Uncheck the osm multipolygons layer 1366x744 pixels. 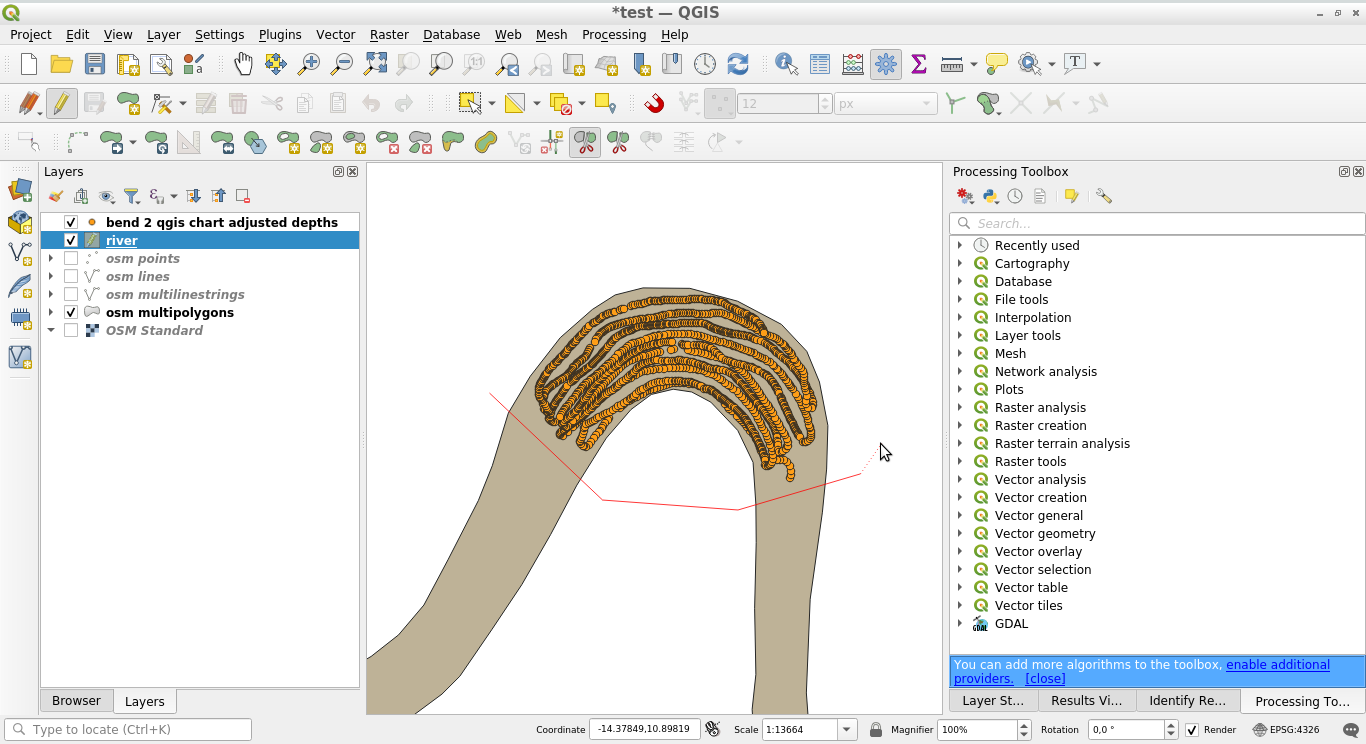pos(71,312)
